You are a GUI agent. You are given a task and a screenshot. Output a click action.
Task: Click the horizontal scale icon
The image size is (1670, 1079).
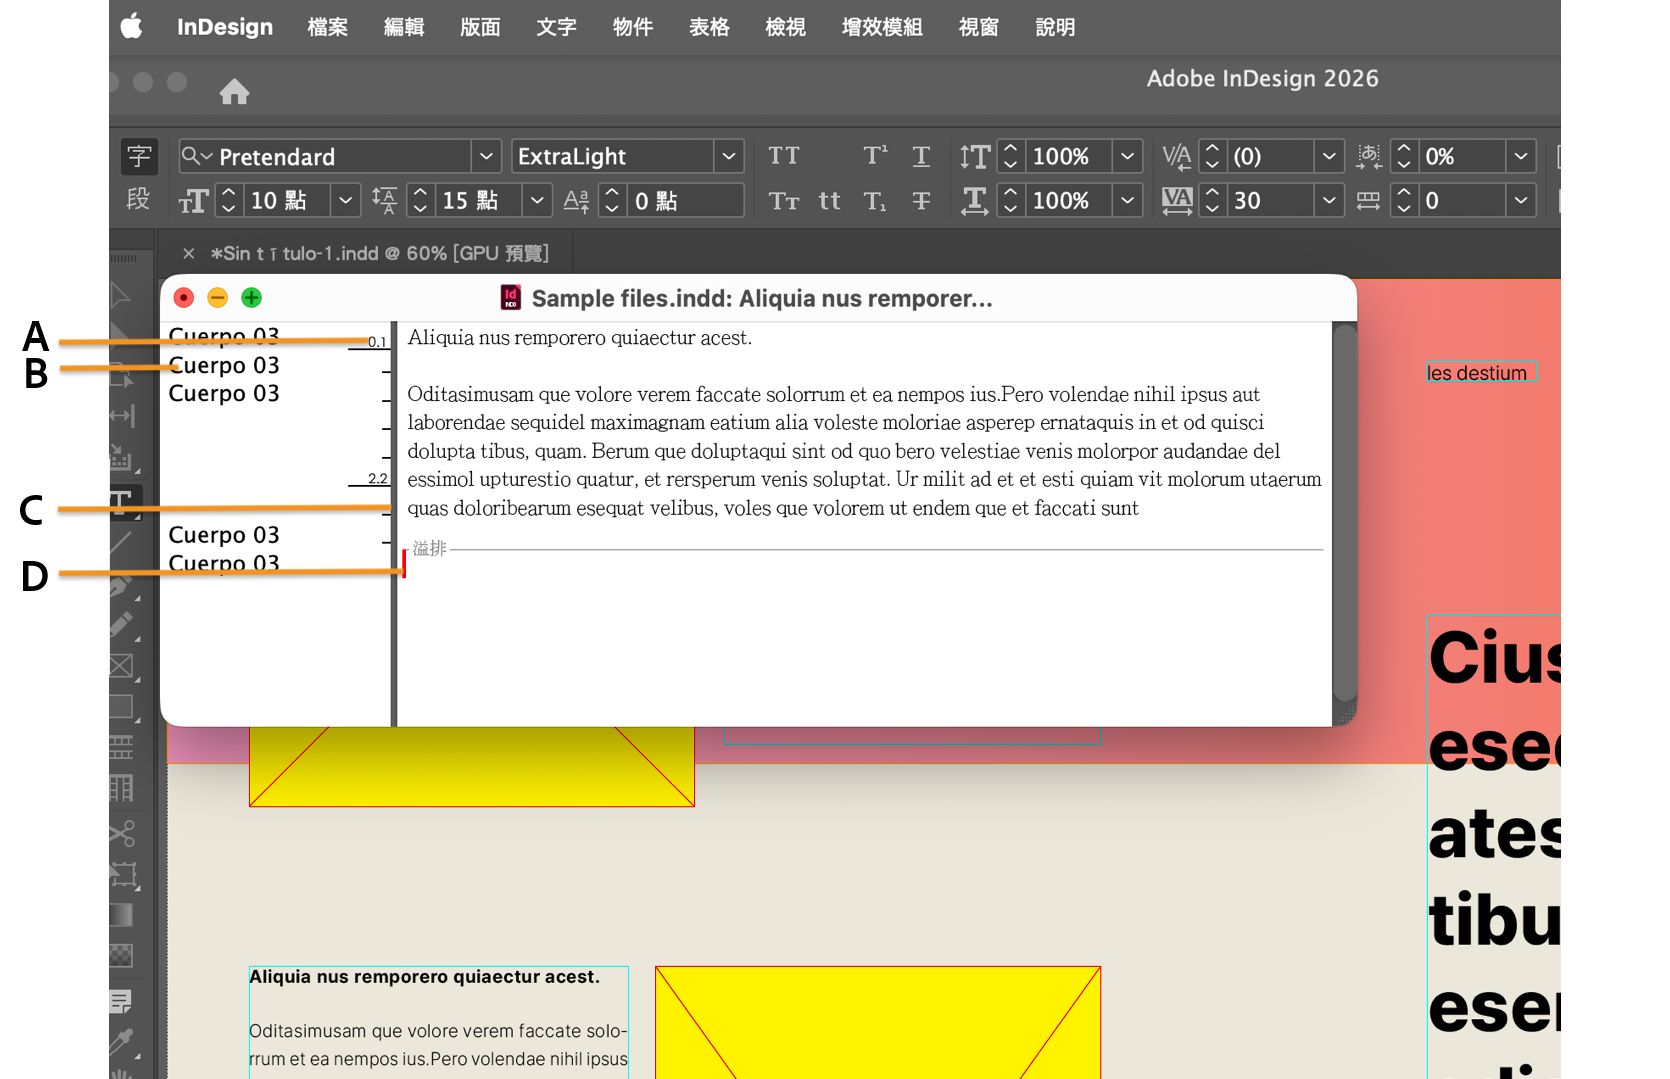coord(974,201)
